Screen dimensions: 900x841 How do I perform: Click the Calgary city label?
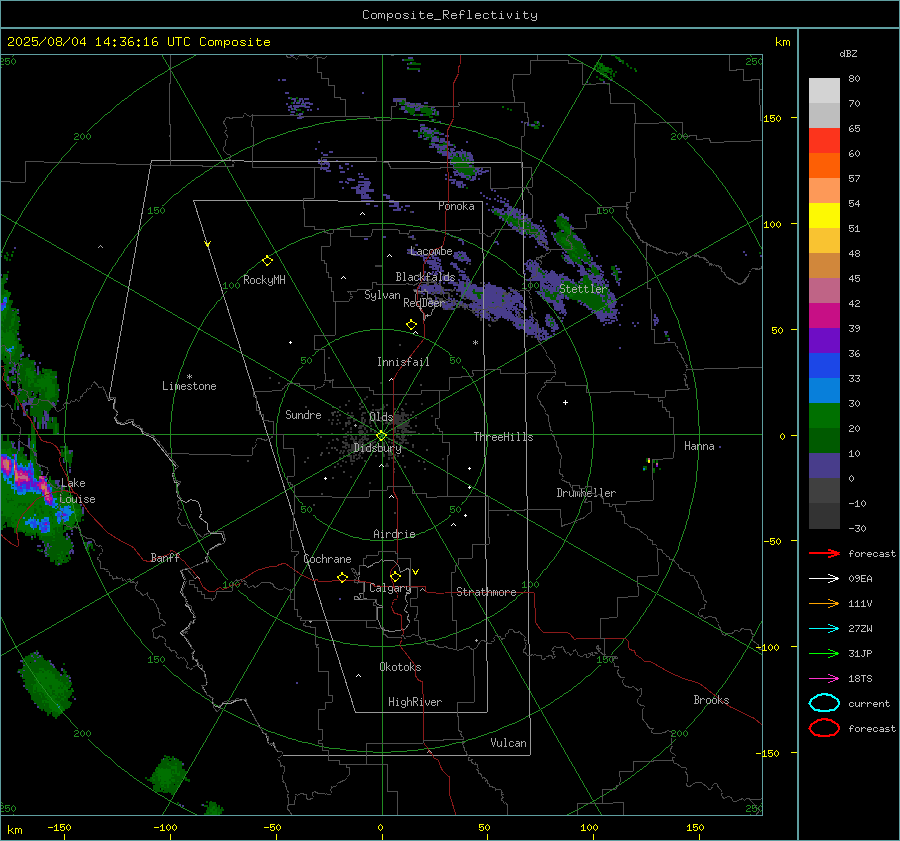[390, 588]
